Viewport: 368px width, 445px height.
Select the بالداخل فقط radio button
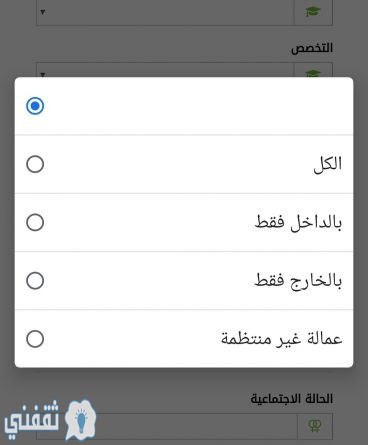(x=35, y=222)
